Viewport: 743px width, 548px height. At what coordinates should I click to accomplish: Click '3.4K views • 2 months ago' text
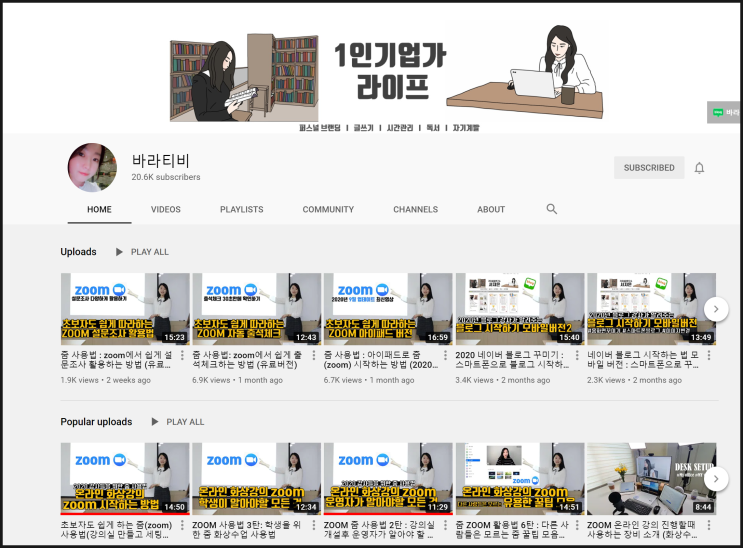point(503,380)
